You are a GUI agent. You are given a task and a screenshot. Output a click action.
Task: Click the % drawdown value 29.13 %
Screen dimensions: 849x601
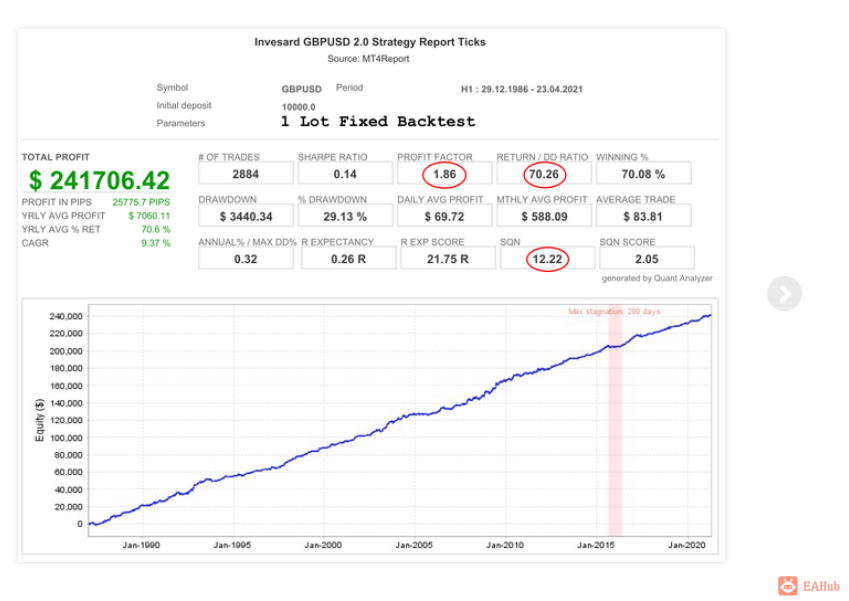[345, 217]
